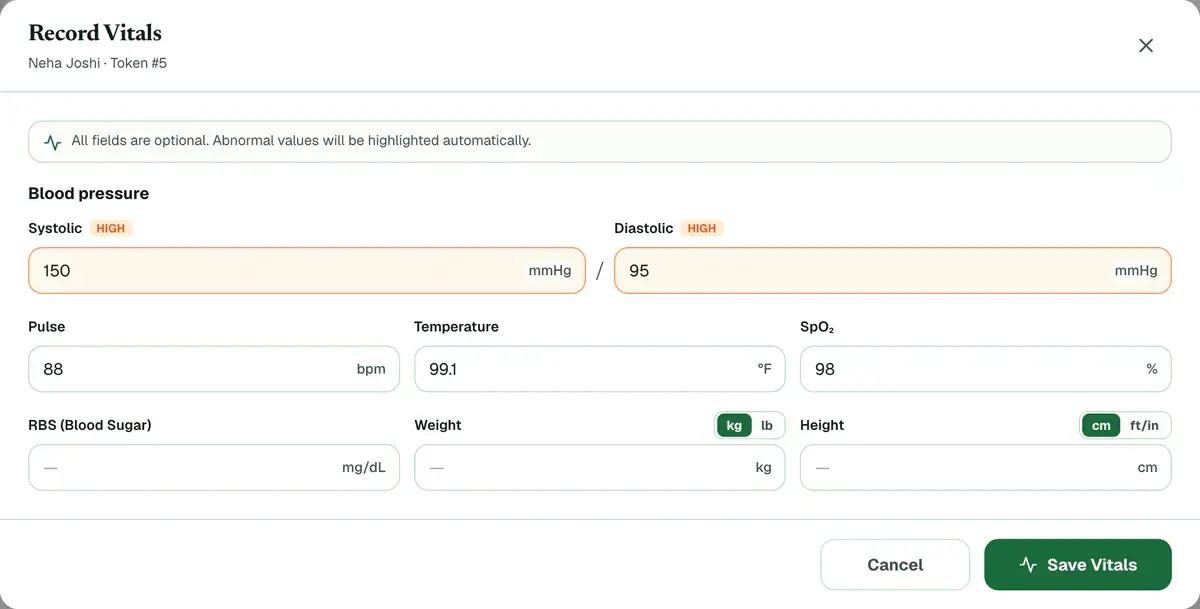
Task: Focus the Temperature field showing 99.1
Action: click(x=600, y=369)
